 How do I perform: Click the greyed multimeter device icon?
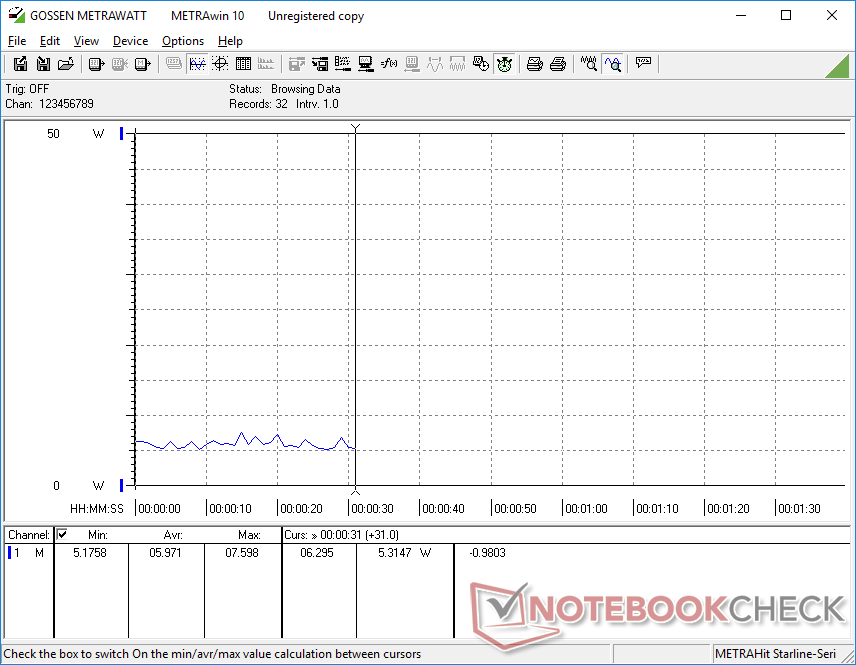[120, 64]
